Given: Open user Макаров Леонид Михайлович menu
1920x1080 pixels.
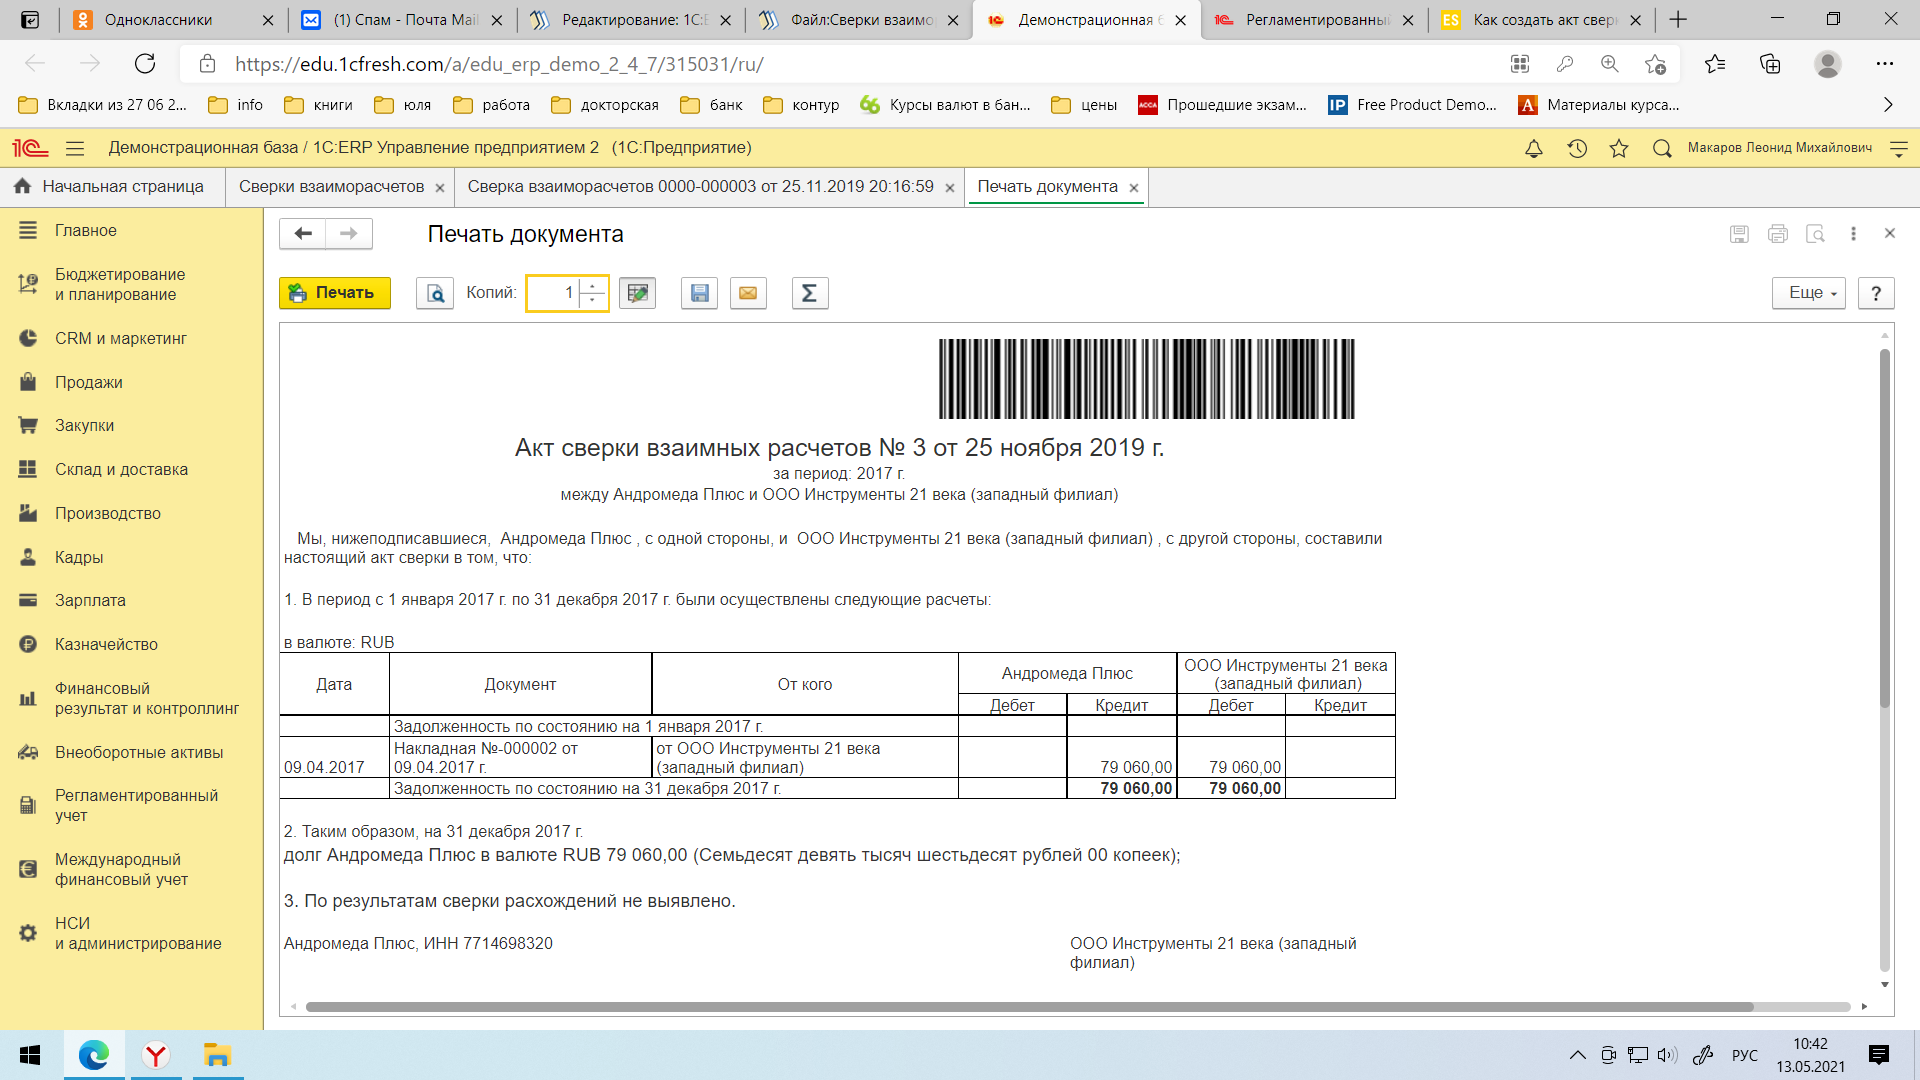Looking at the screenshot, I should click(x=1779, y=148).
